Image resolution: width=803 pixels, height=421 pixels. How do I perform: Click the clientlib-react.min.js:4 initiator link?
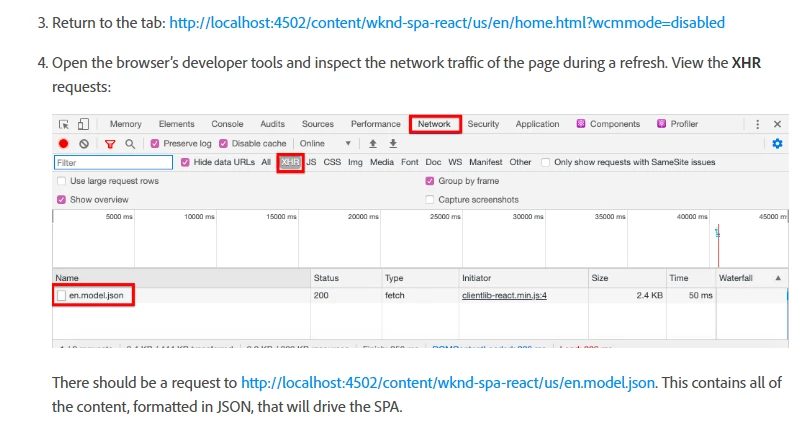pyautogui.click(x=504, y=296)
